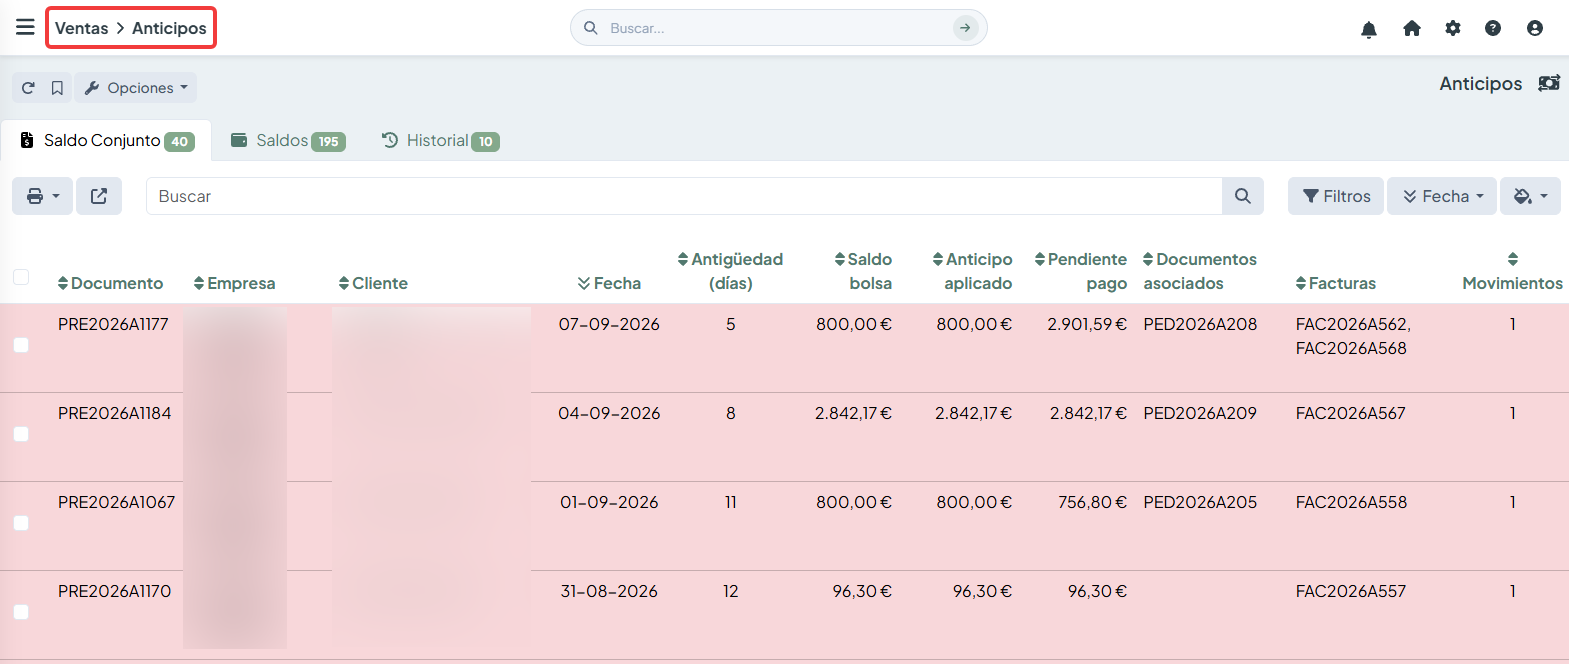Screen dimensions: 1569x664
Task: Open the print dropdown menu
Action: pos(43,196)
